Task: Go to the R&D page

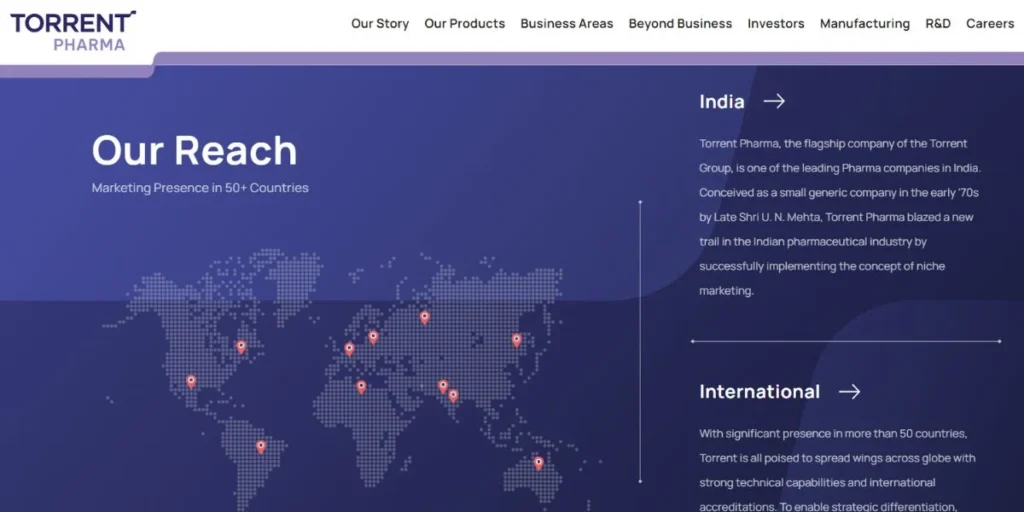Action: pyautogui.click(x=938, y=24)
